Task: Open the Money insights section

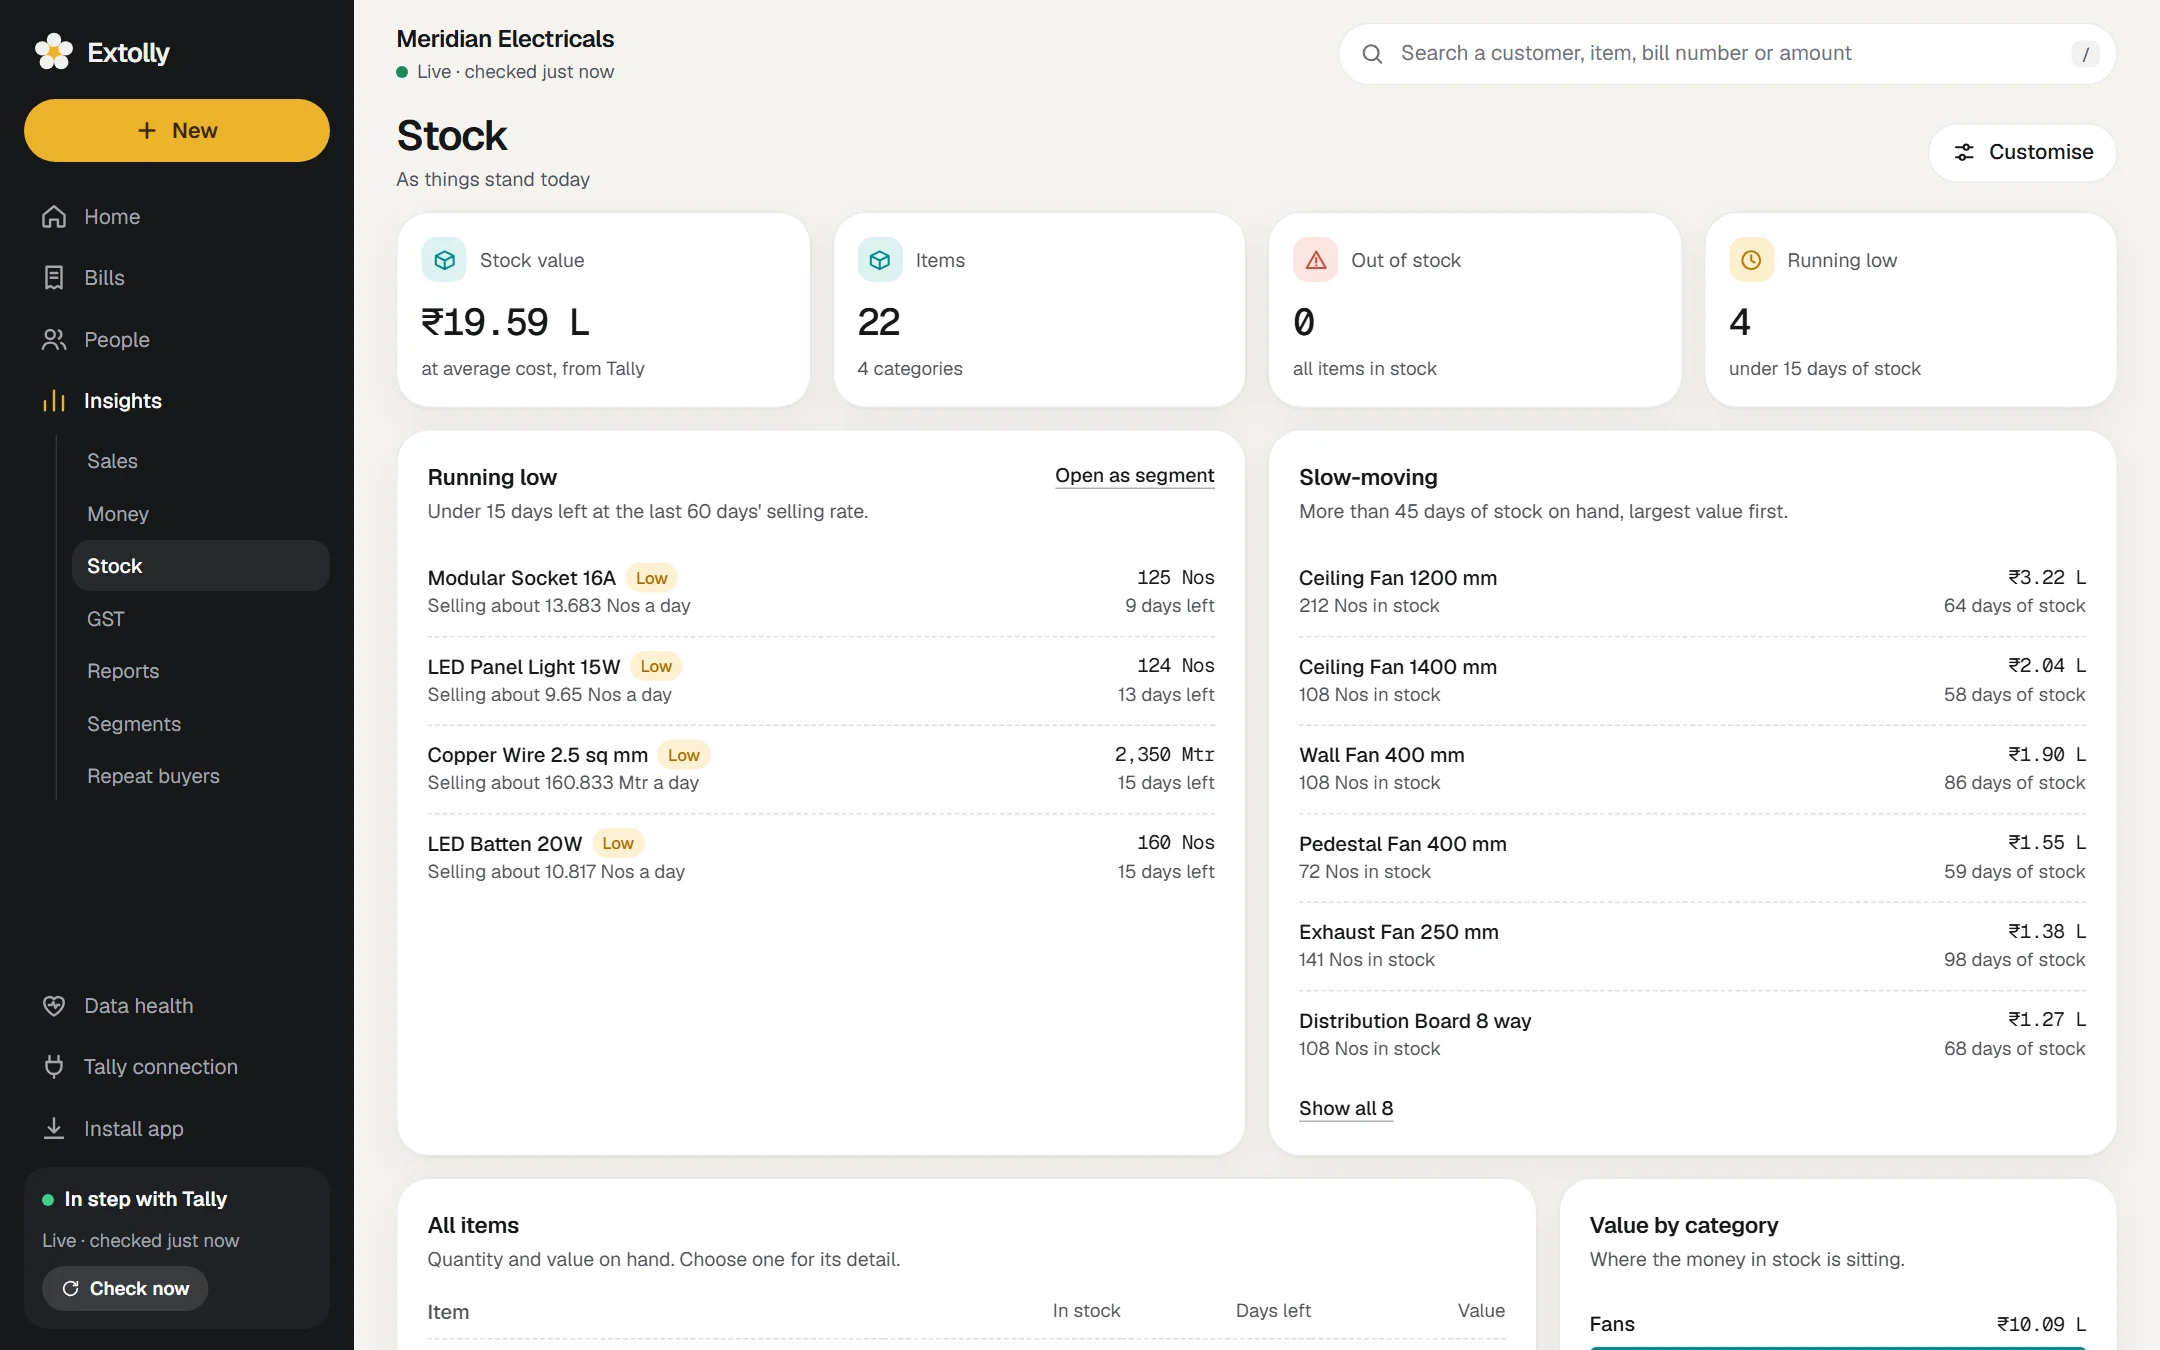Action: tap(201, 514)
